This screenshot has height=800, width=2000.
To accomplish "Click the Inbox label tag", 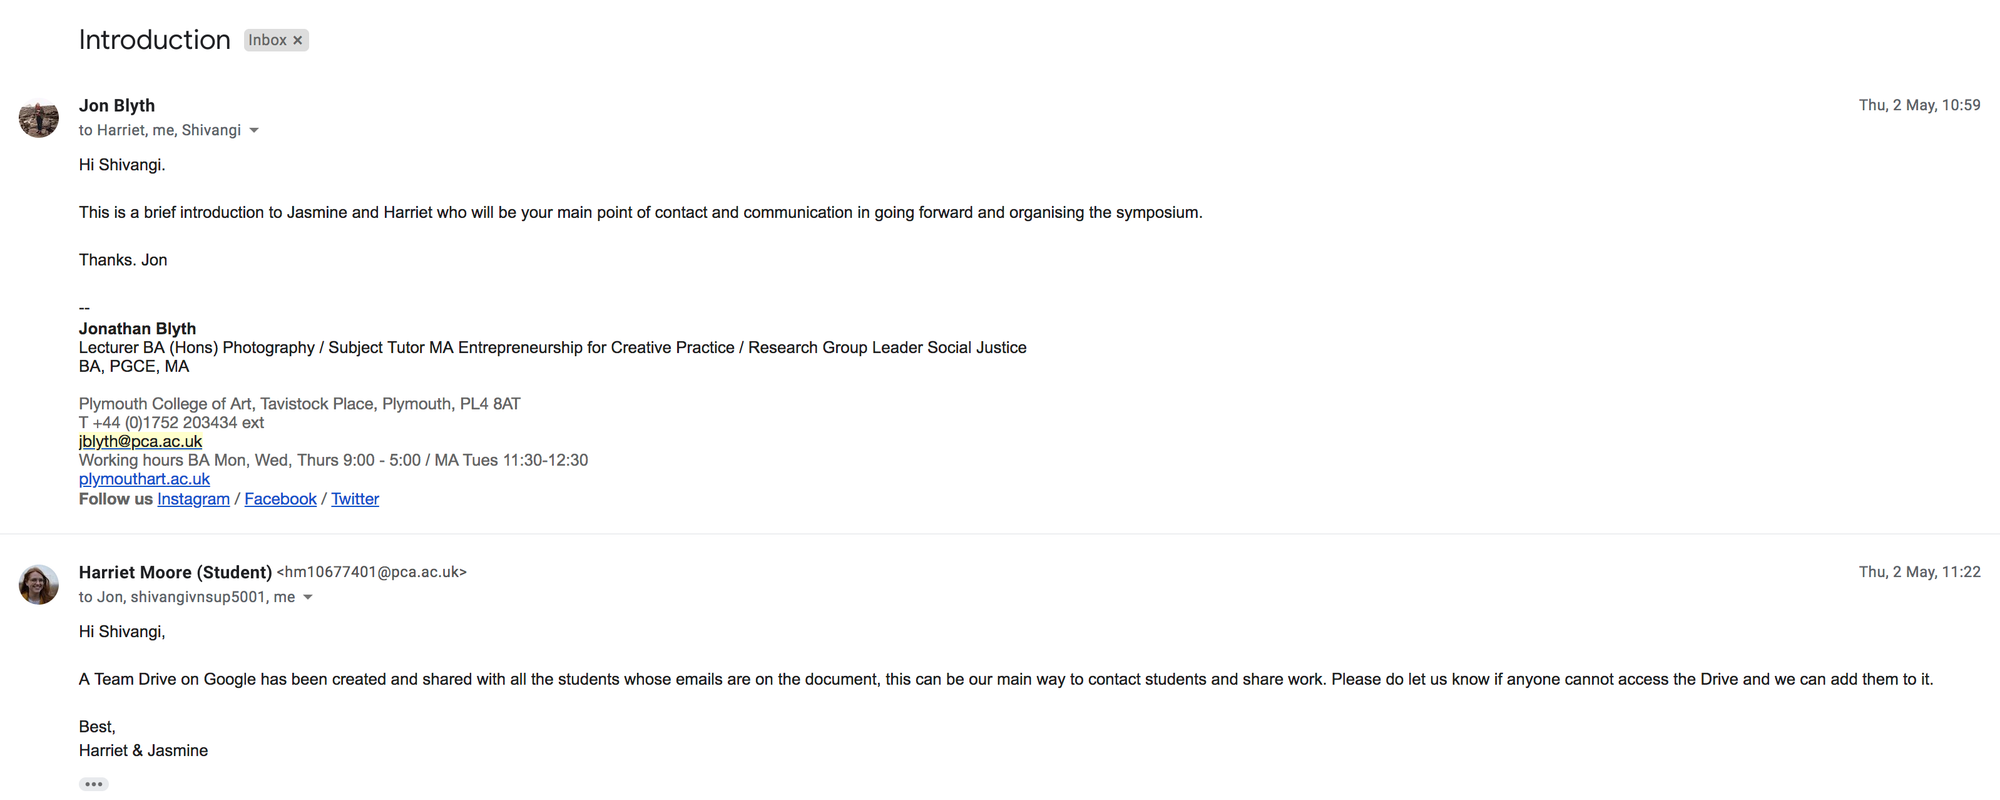I will point(267,40).
